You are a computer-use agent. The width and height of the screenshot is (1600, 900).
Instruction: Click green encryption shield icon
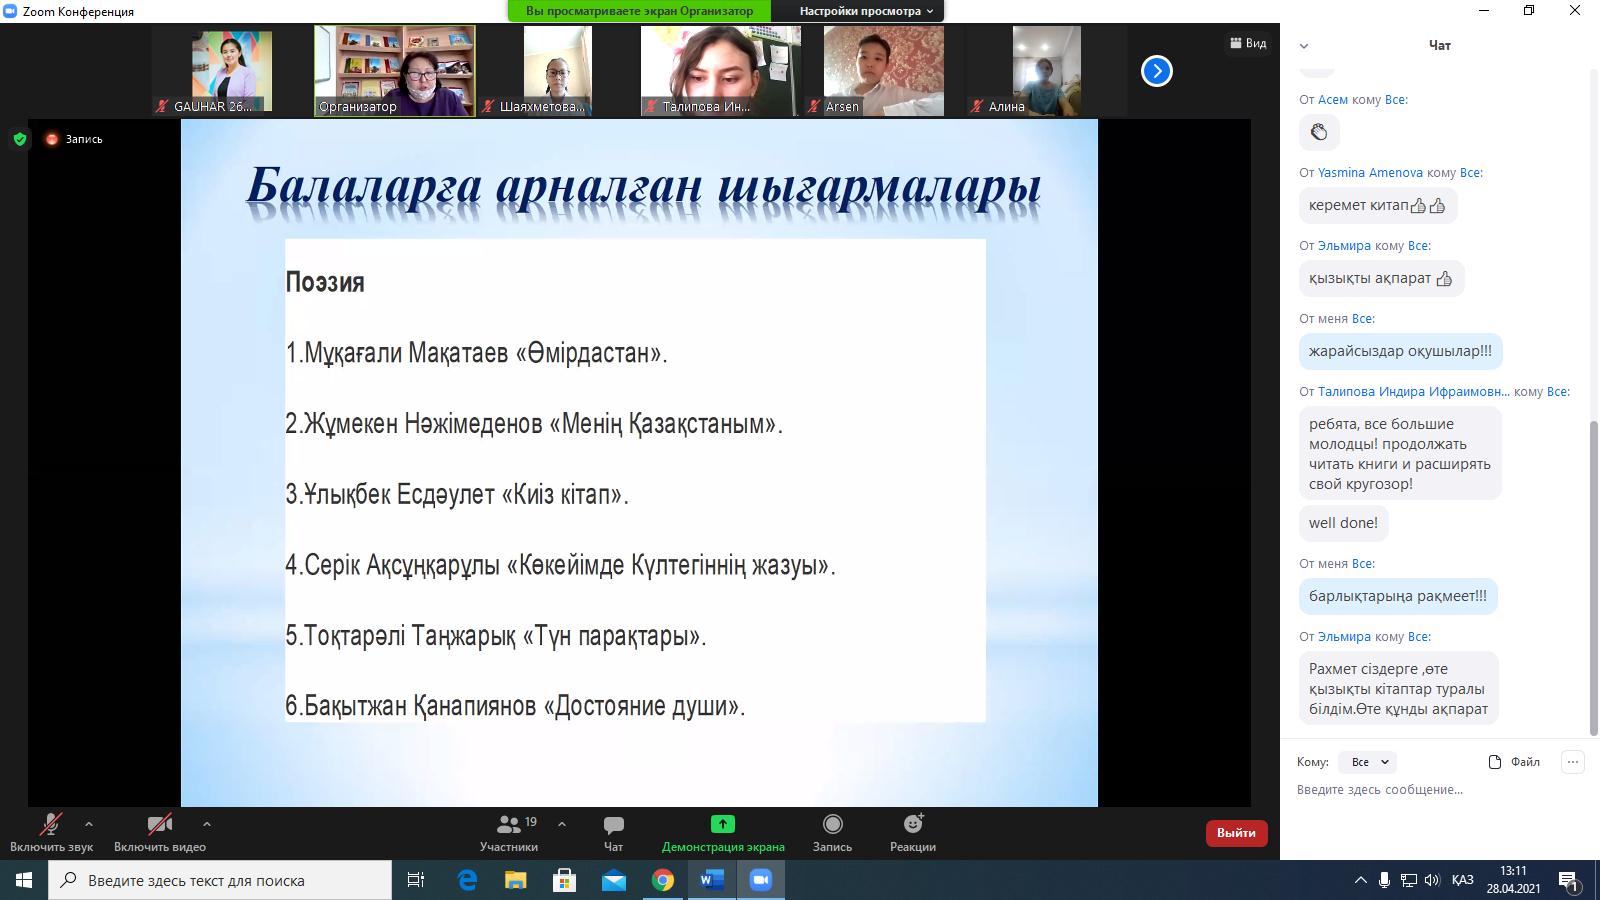[20, 139]
